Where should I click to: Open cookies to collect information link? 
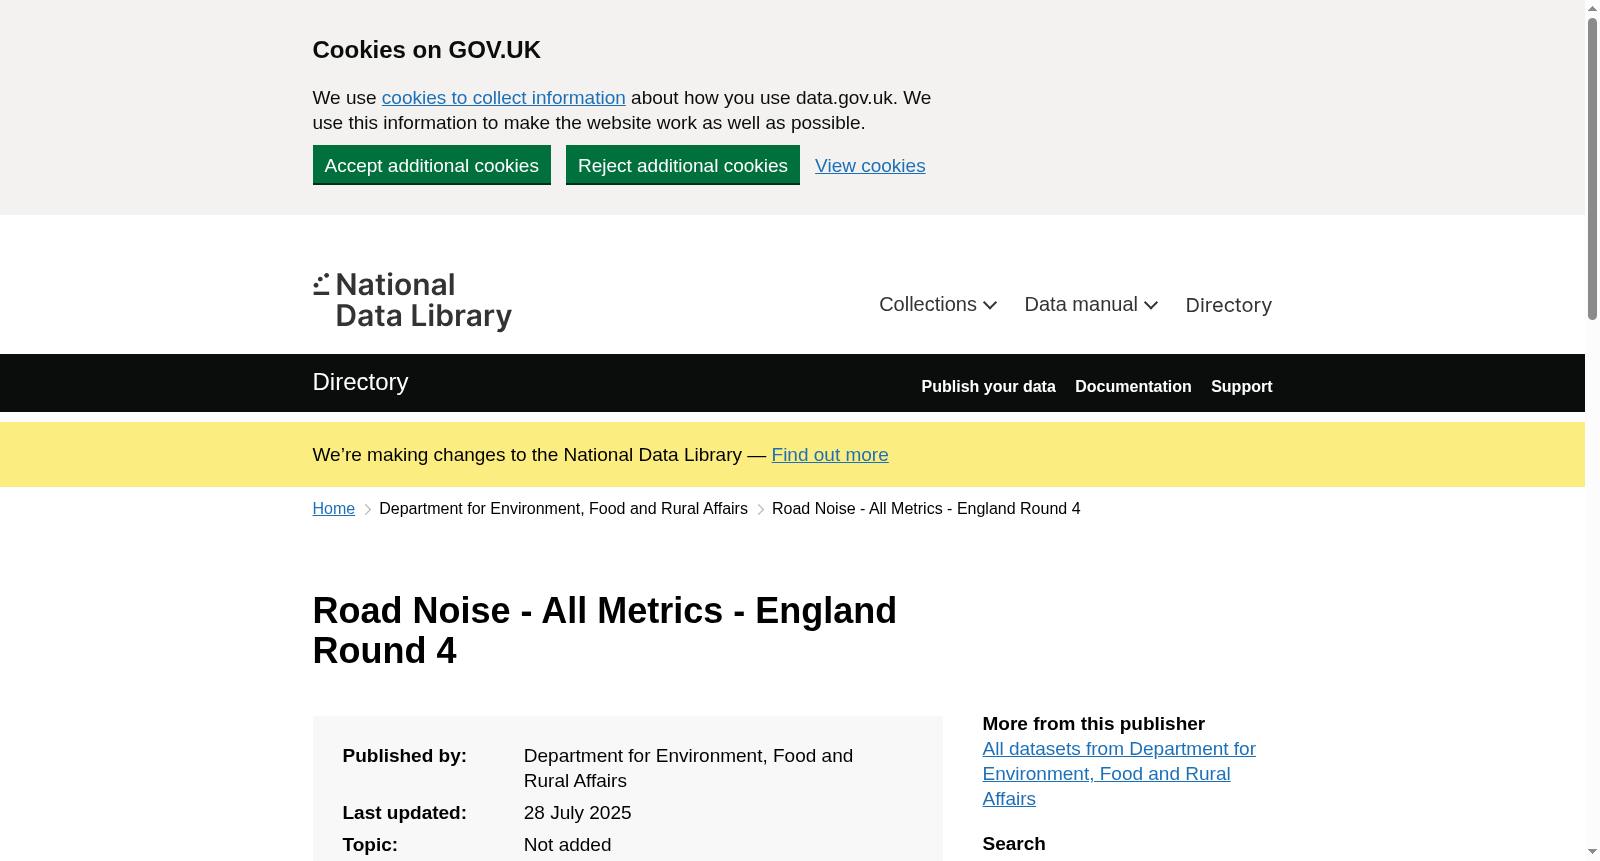(x=503, y=98)
